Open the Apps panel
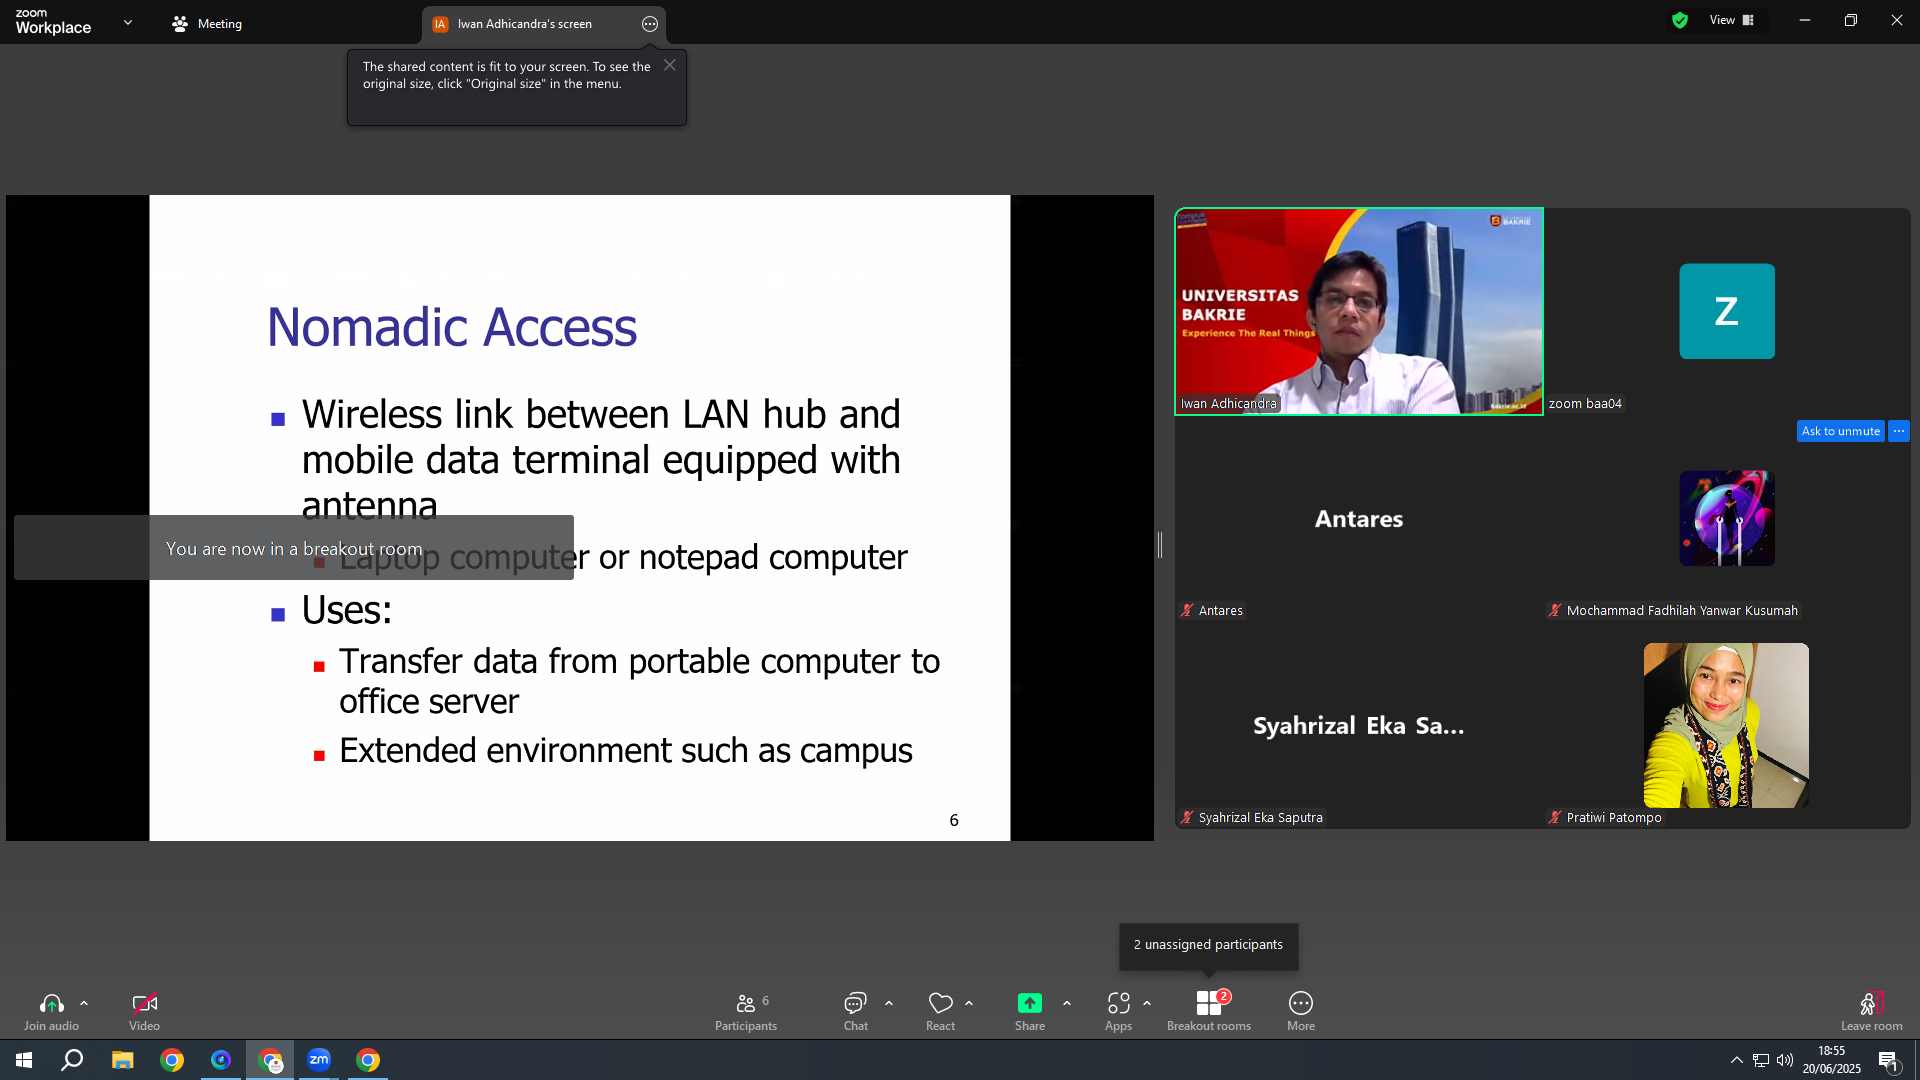 [x=1119, y=1011]
